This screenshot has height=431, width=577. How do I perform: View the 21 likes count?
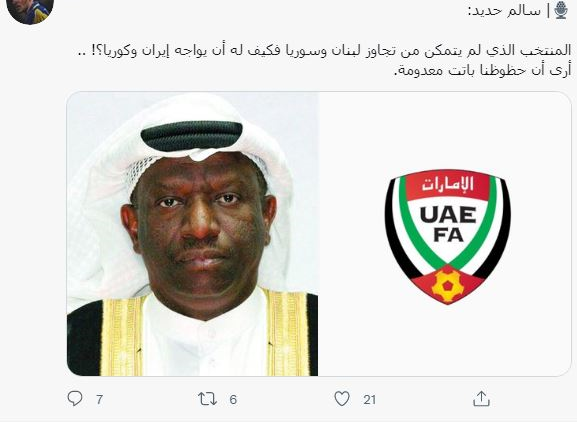369,399
